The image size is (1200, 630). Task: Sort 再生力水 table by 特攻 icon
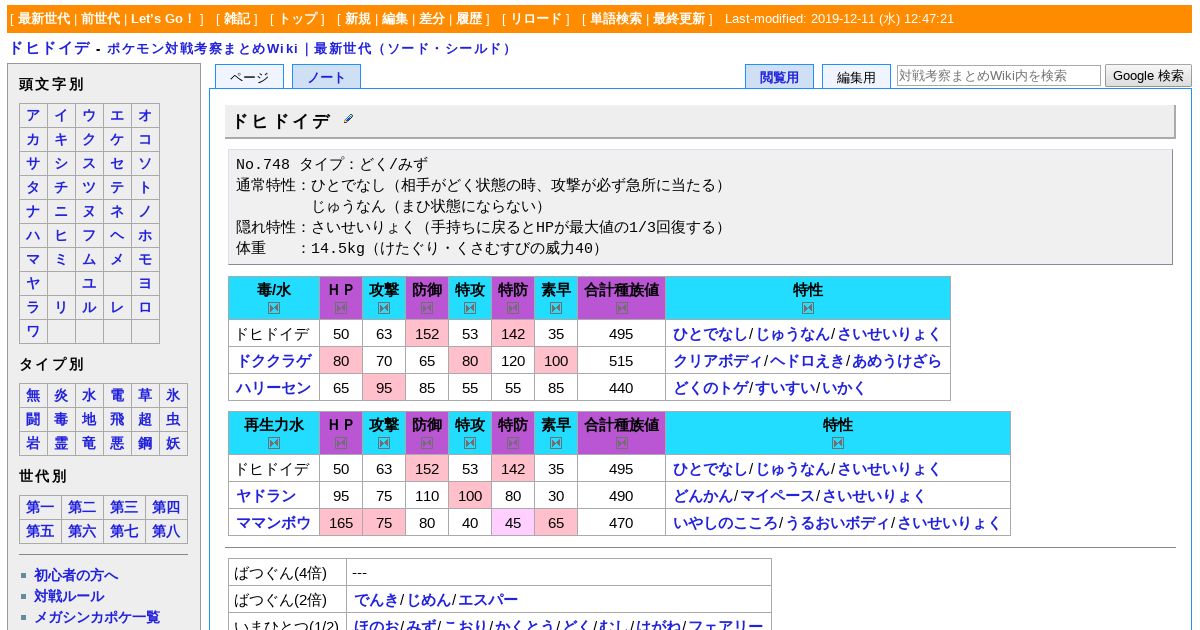[470, 443]
